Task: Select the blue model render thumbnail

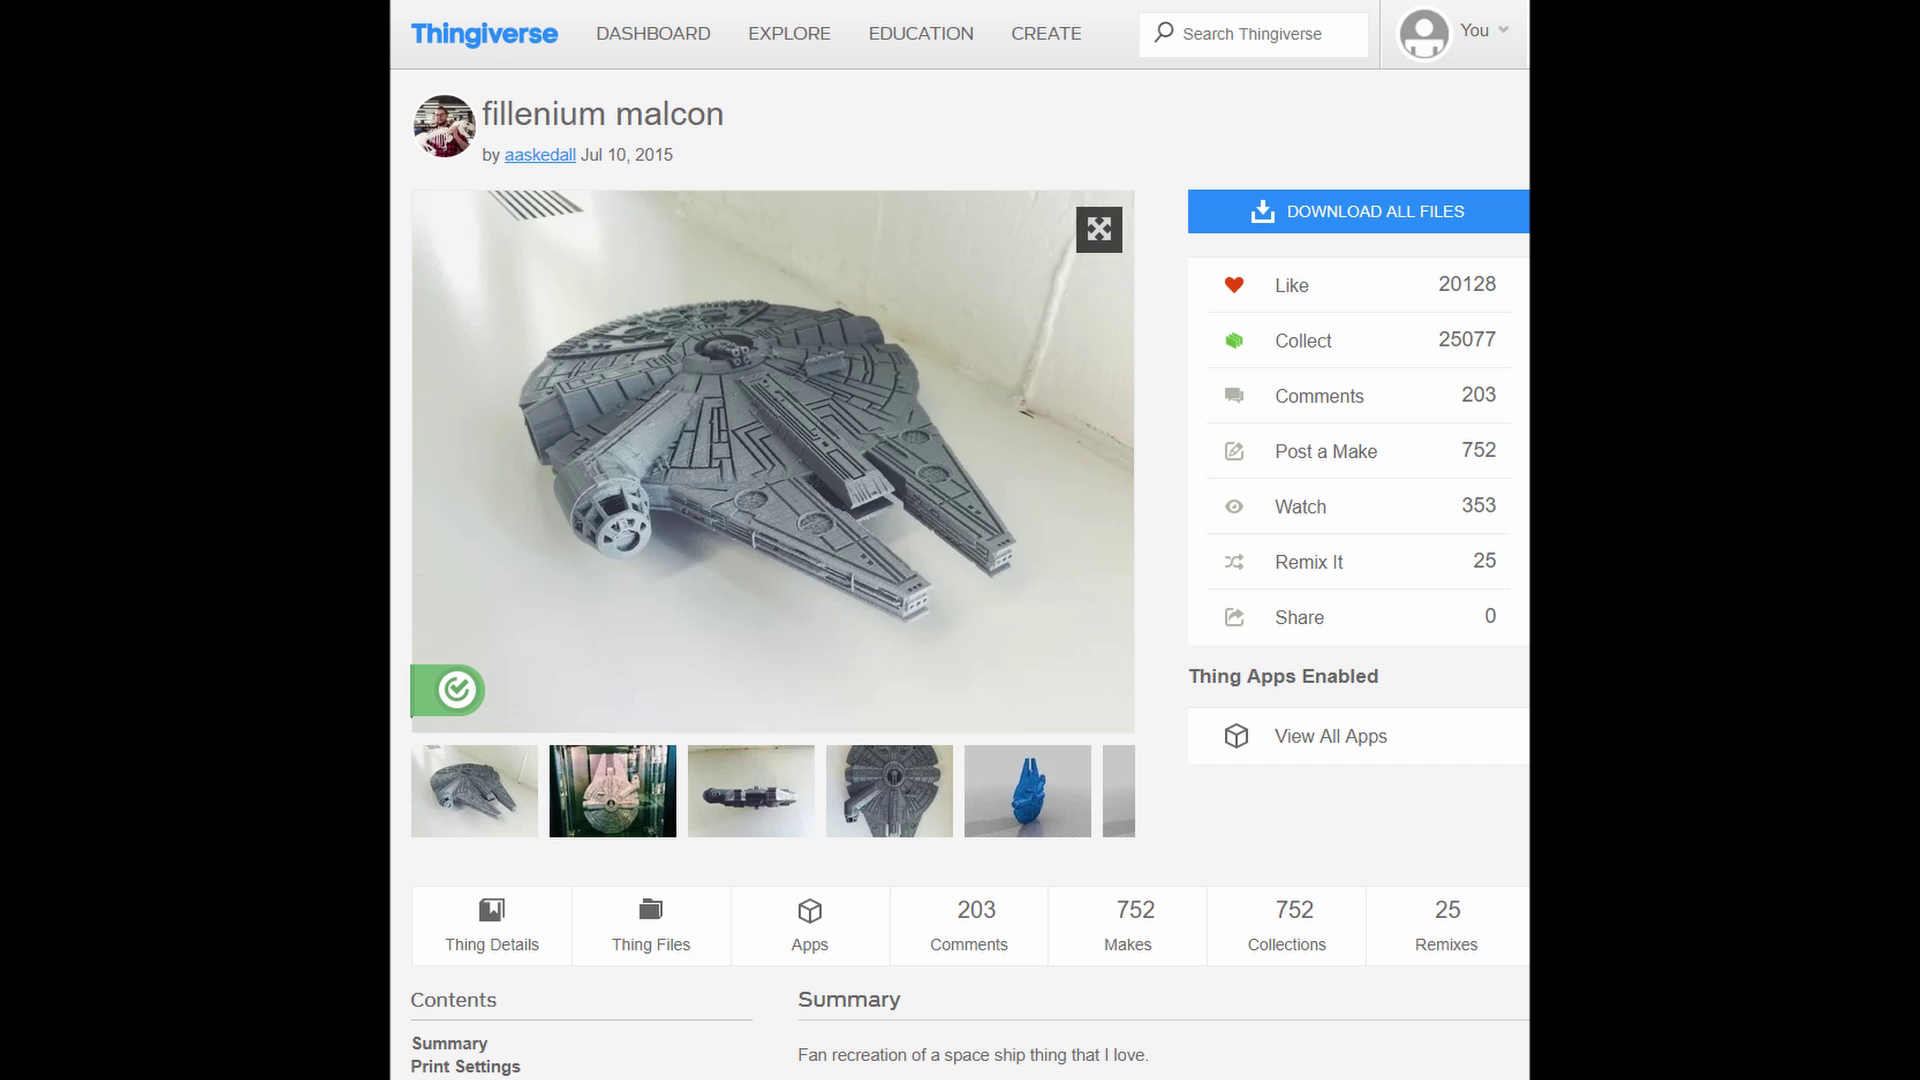Action: 1027,791
